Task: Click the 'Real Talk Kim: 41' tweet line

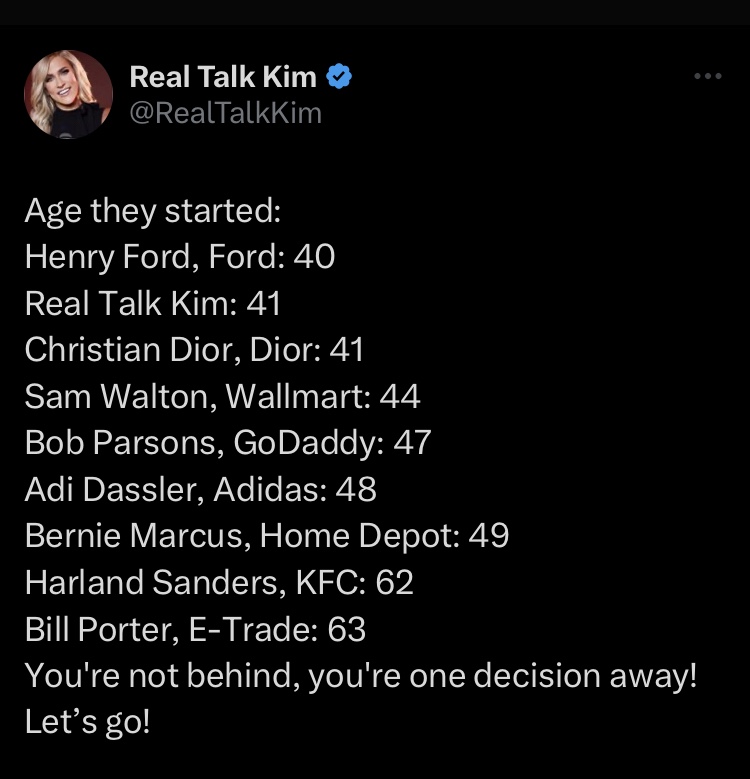Action: [153, 304]
